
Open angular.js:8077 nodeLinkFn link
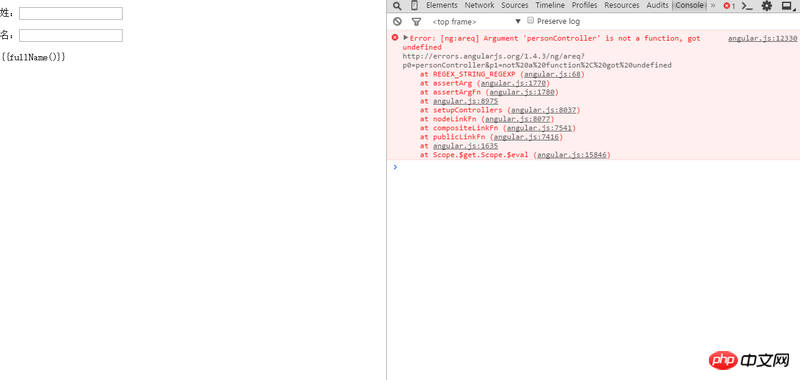point(517,119)
